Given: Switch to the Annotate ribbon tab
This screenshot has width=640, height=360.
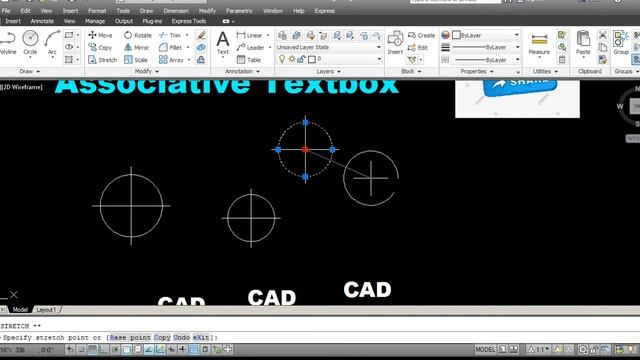Looking at the screenshot, I should pos(42,21).
